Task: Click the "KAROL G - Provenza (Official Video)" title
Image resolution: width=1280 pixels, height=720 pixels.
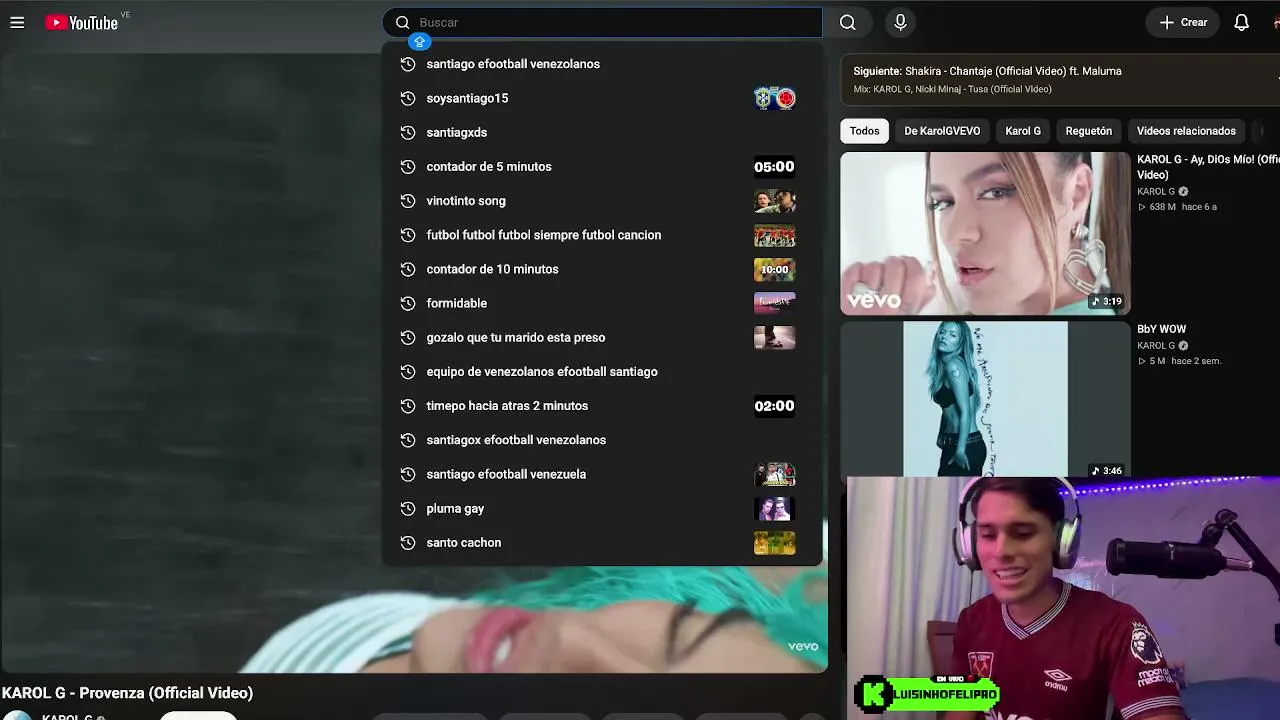Action: coord(127,693)
